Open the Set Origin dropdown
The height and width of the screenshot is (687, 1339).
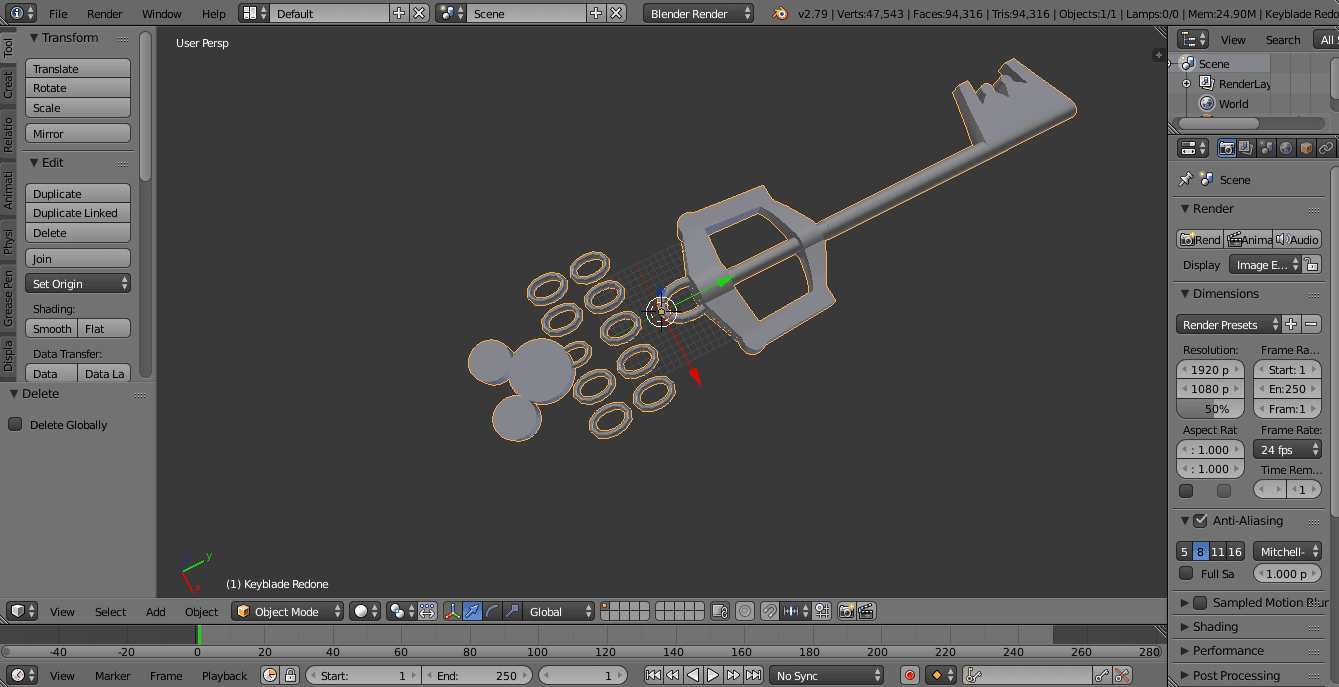78,284
